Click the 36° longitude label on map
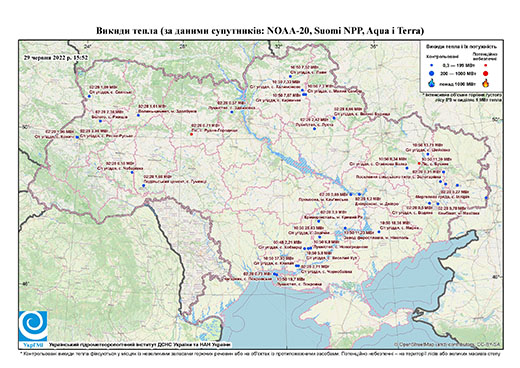Image resolution: width=520 pixels, height=368 pixels. [373, 46]
